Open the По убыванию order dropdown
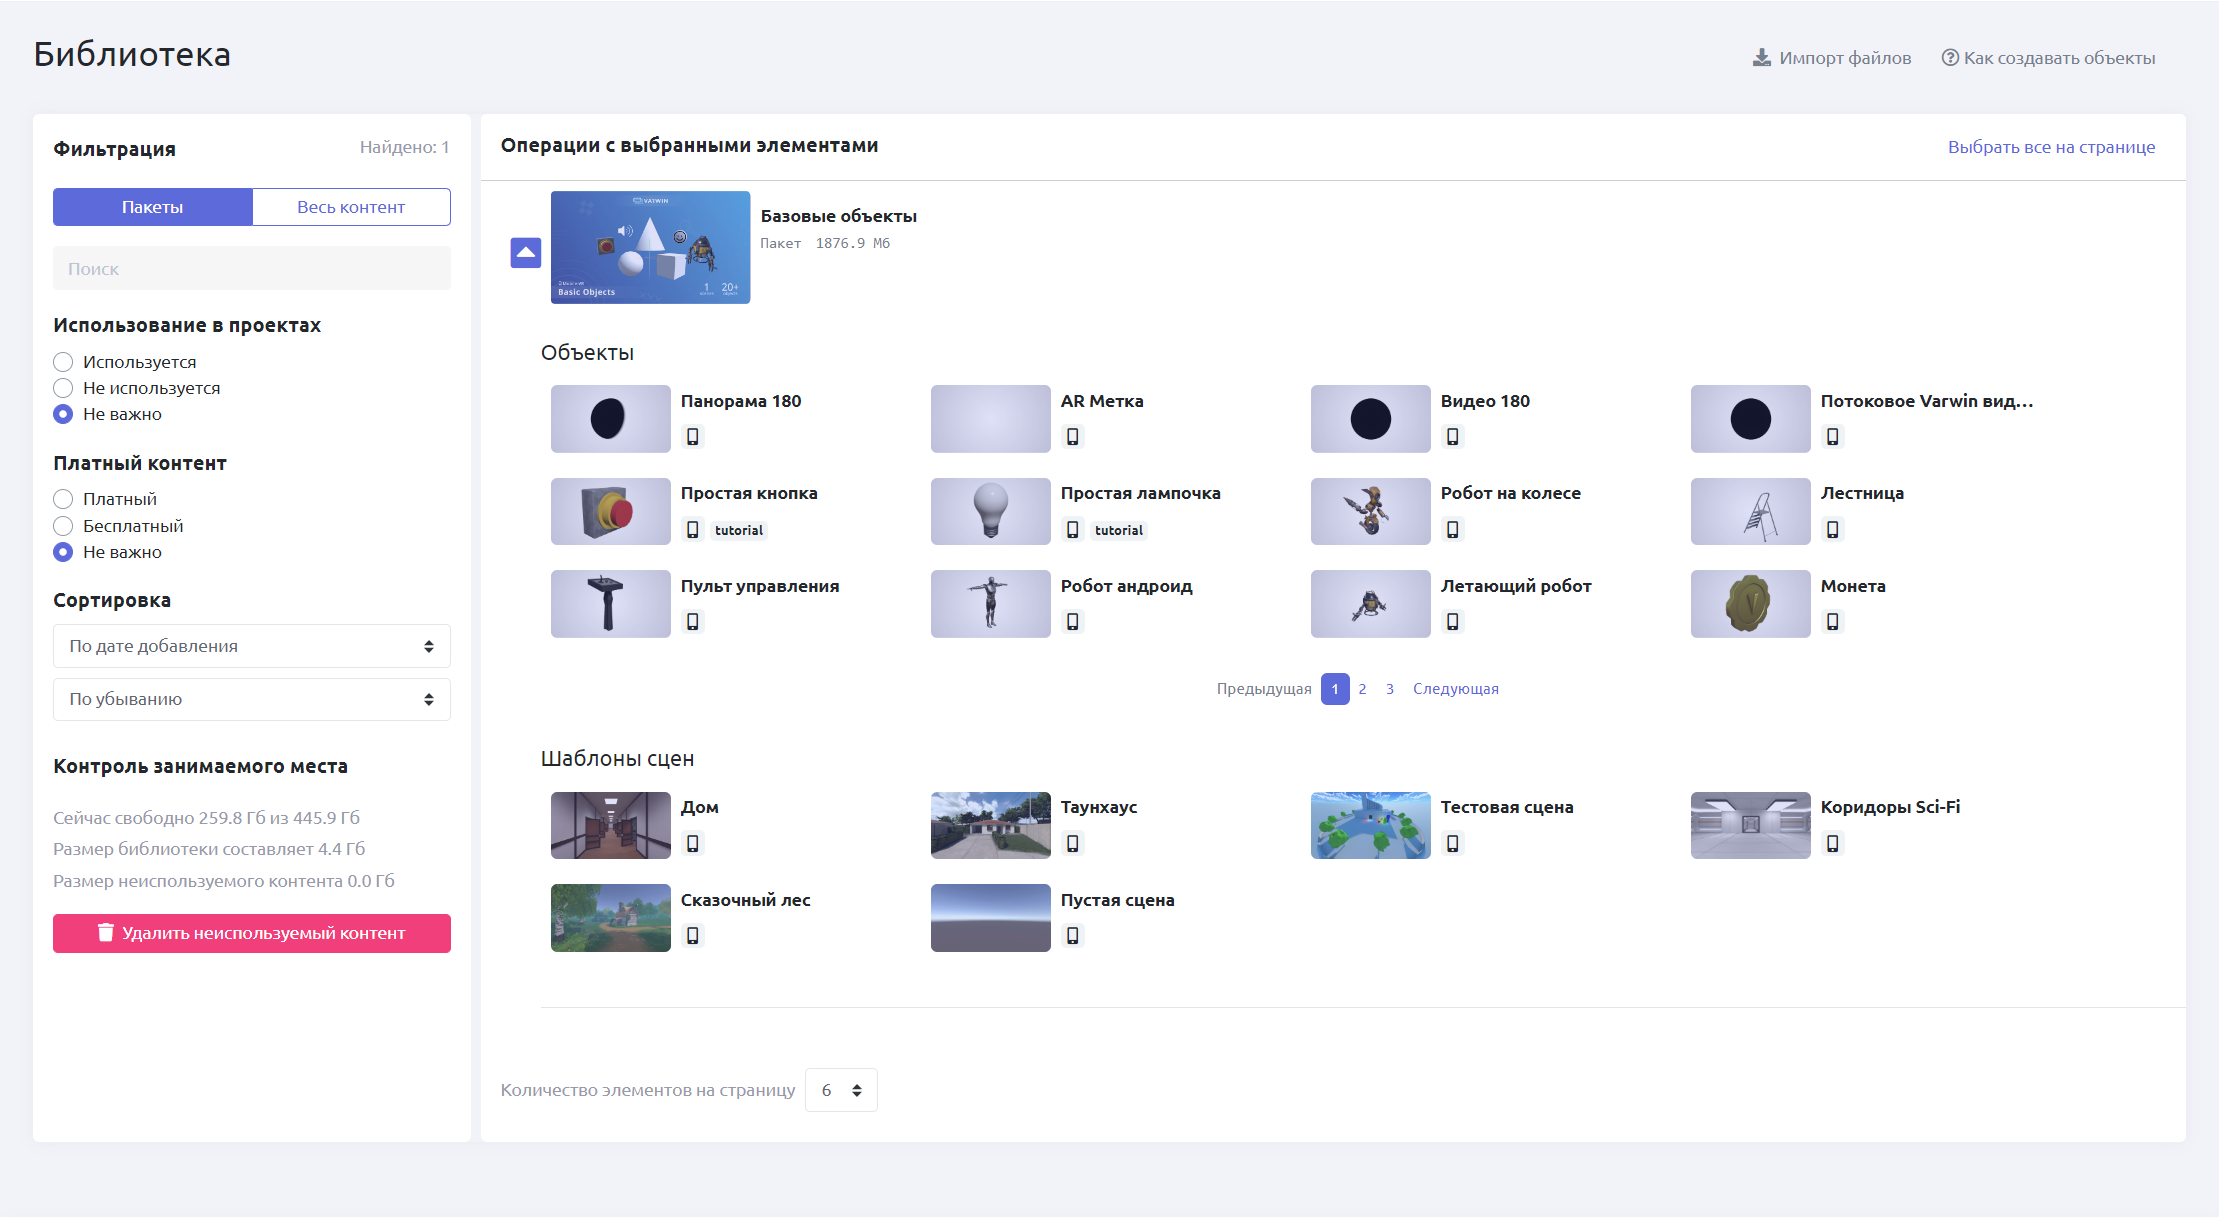 [251, 699]
